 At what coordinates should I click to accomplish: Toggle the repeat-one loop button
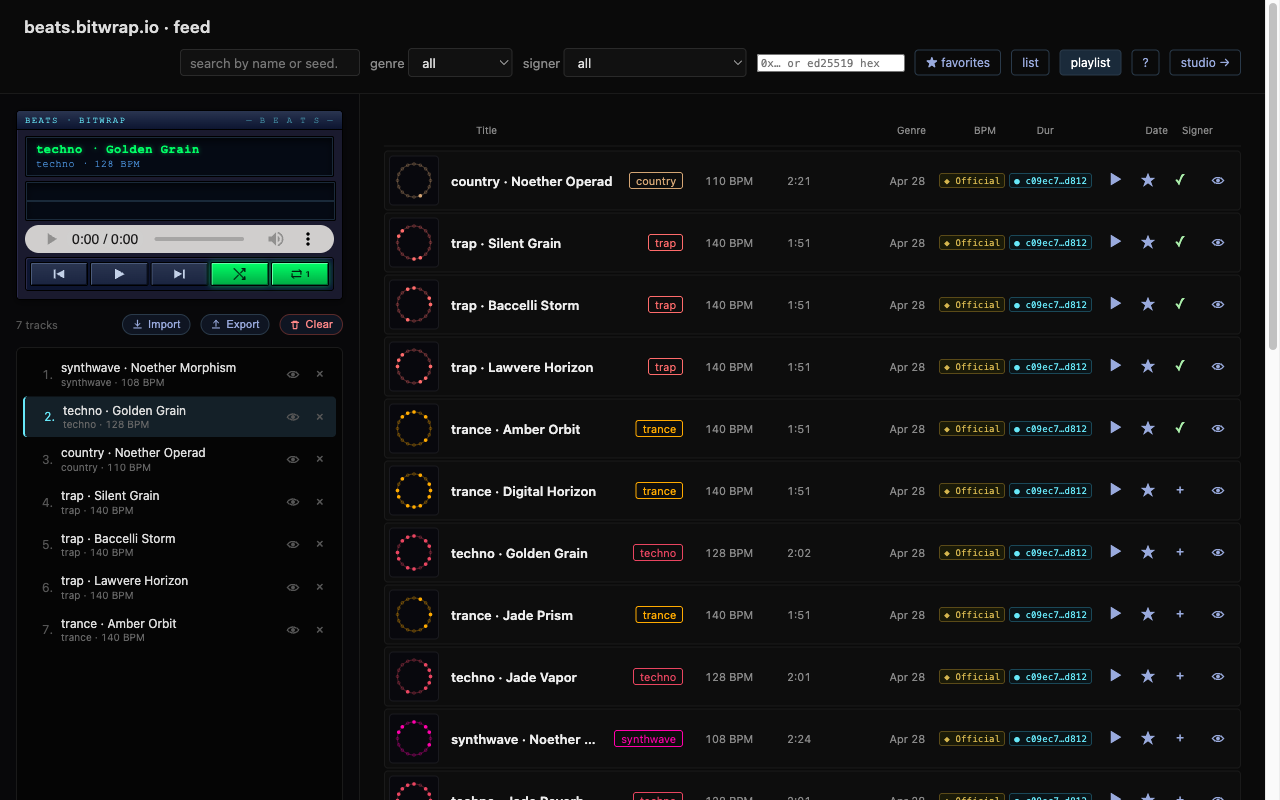click(300, 274)
